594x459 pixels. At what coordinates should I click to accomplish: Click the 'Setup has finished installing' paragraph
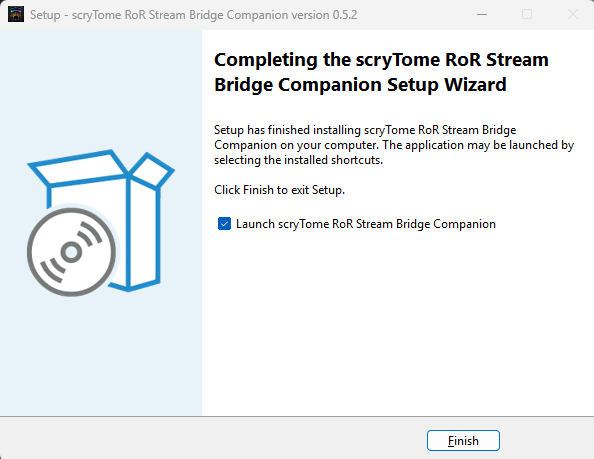pyautogui.click(x=394, y=145)
